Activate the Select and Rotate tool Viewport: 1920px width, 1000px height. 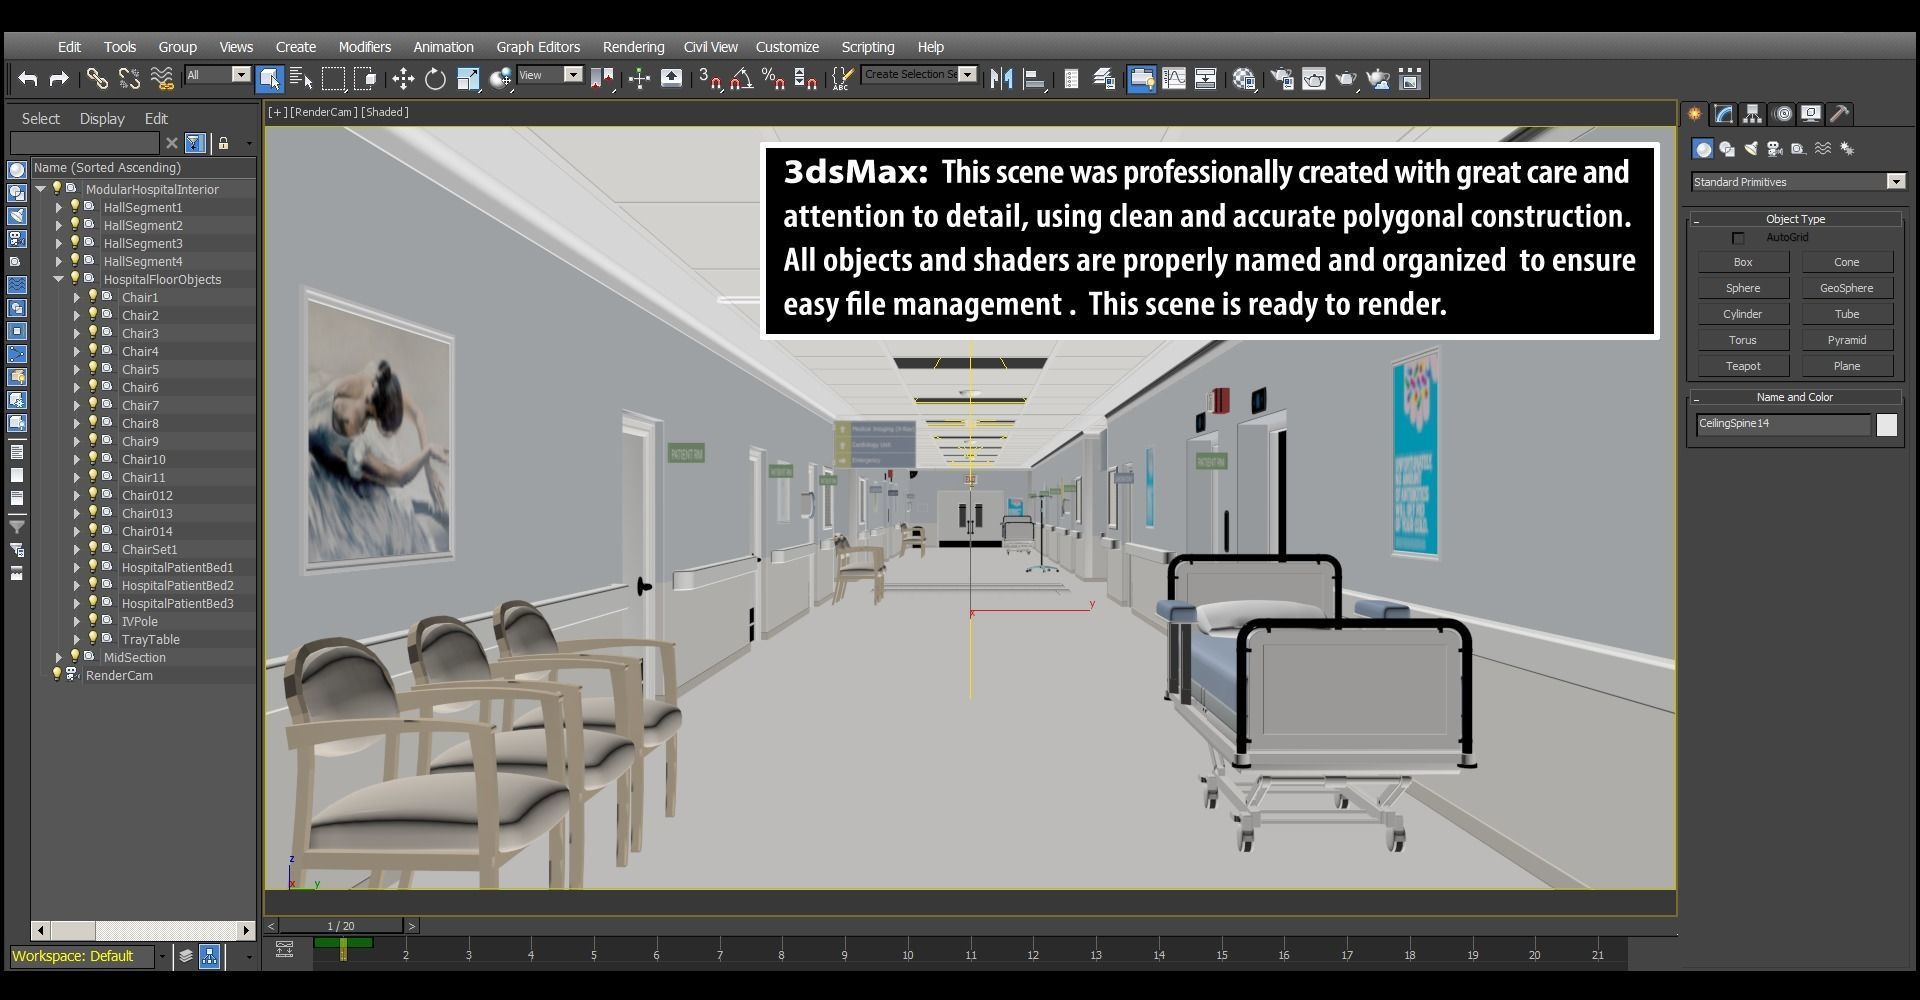point(435,78)
